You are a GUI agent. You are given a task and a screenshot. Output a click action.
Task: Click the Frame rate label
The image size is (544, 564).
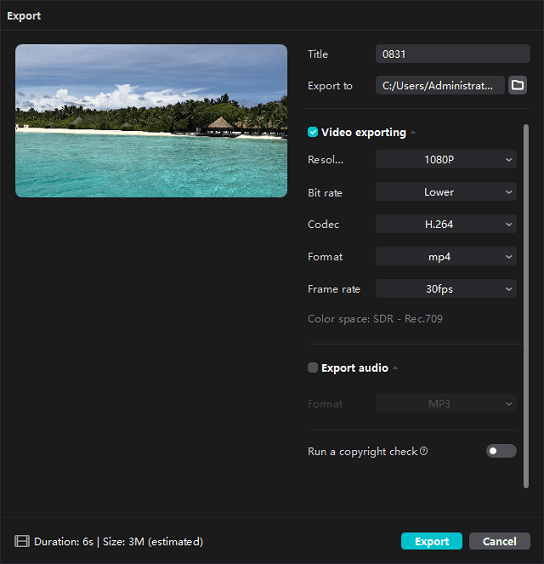pos(334,289)
